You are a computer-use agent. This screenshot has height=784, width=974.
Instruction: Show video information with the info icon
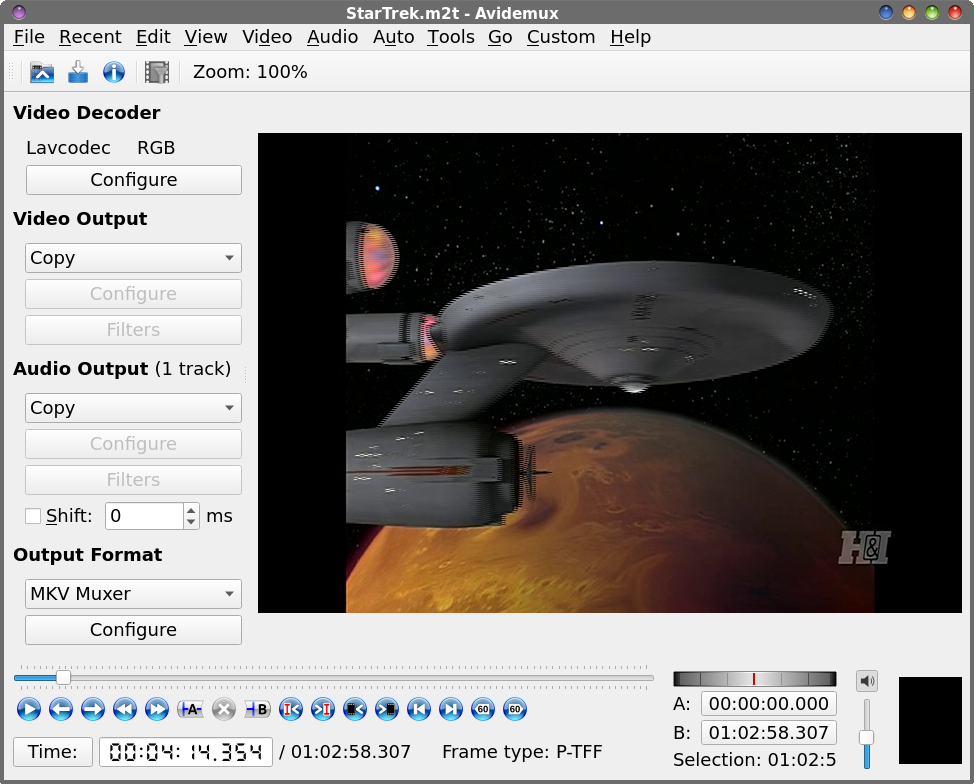point(114,72)
